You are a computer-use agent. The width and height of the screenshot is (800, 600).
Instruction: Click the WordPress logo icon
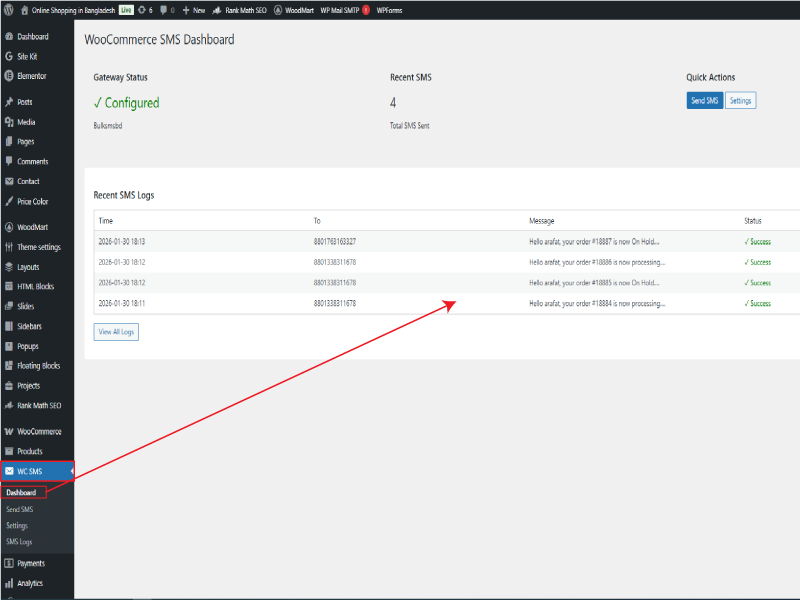(9, 9)
